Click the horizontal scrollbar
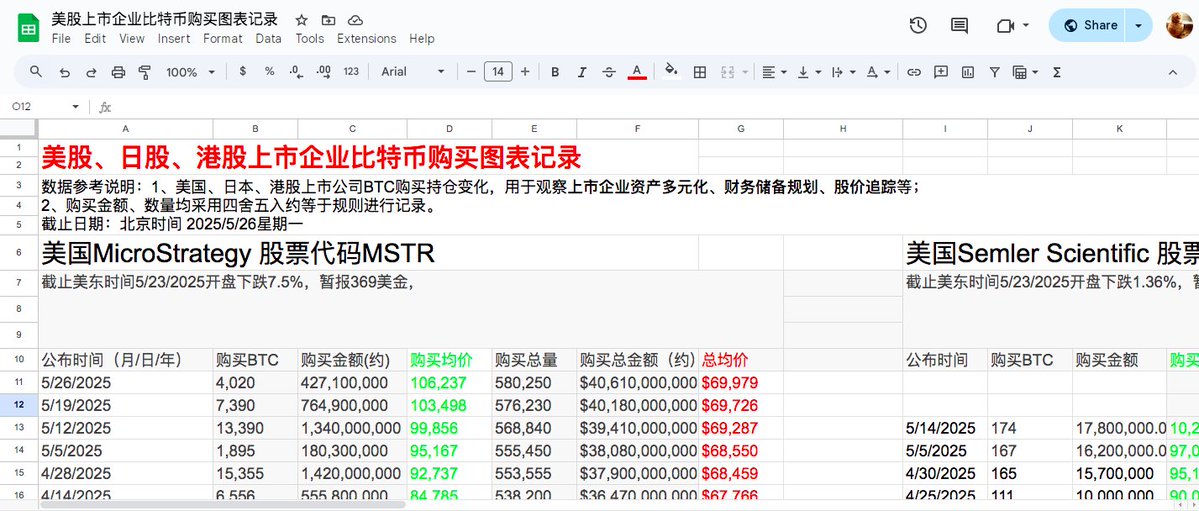The height and width of the screenshot is (511, 1199). (x=222, y=505)
